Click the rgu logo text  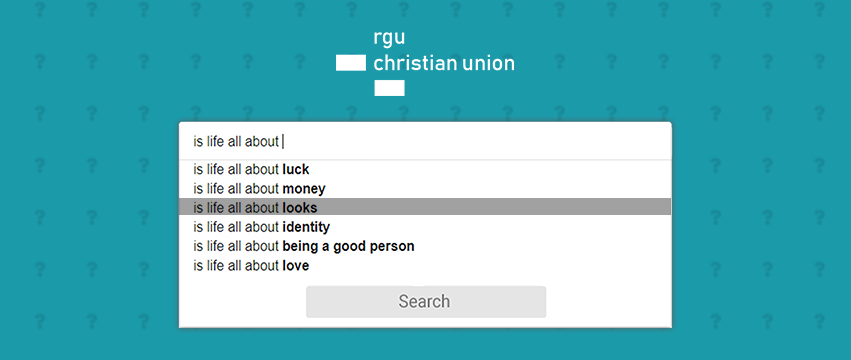tap(389, 39)
